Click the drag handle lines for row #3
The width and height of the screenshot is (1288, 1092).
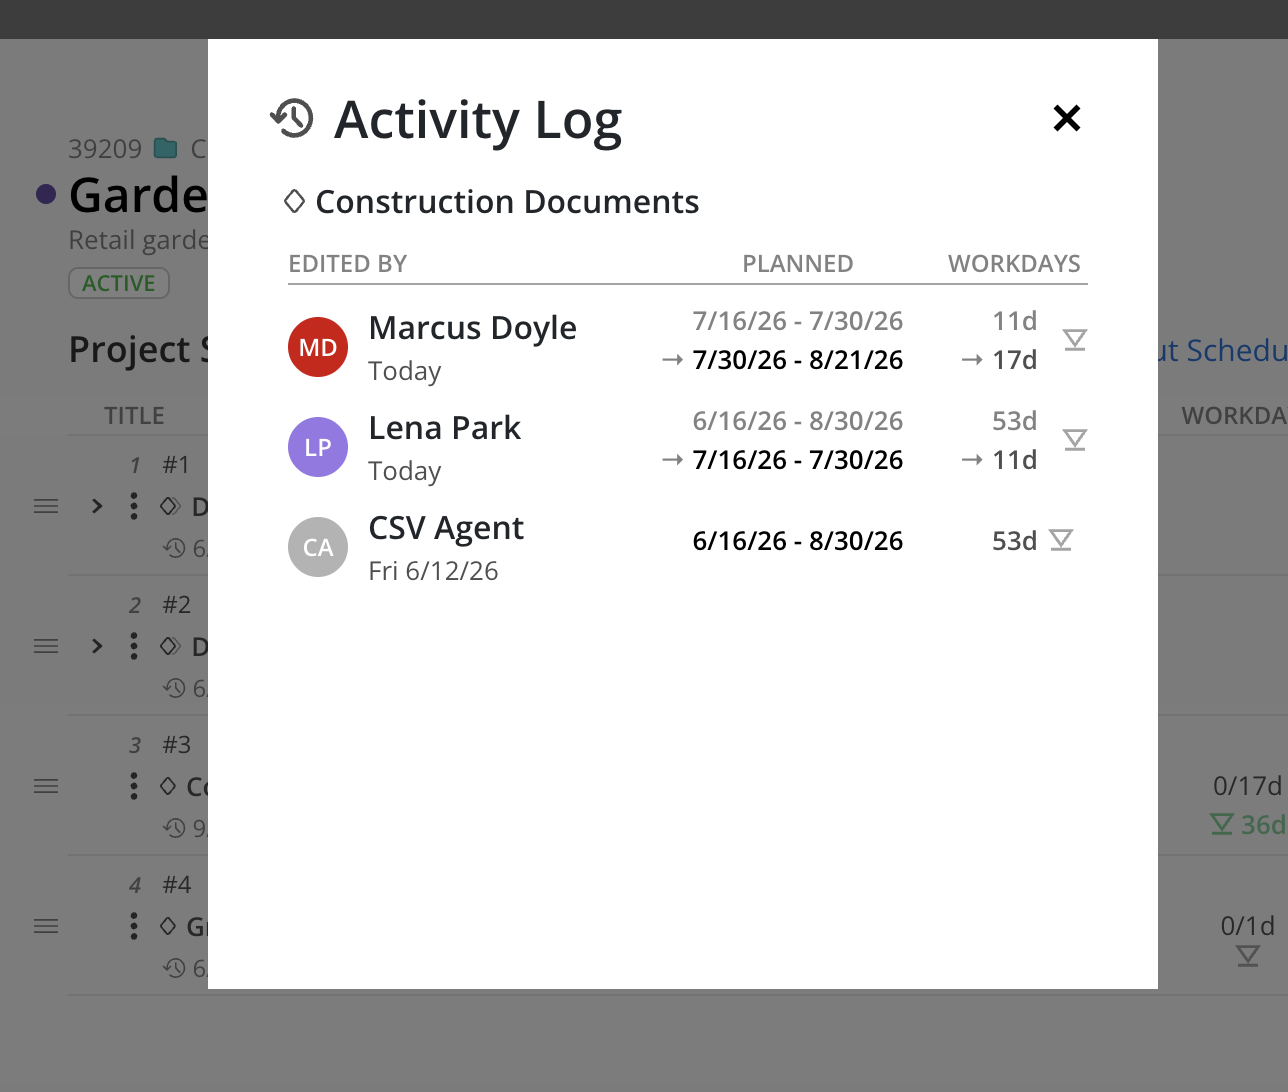click(46, 786)
